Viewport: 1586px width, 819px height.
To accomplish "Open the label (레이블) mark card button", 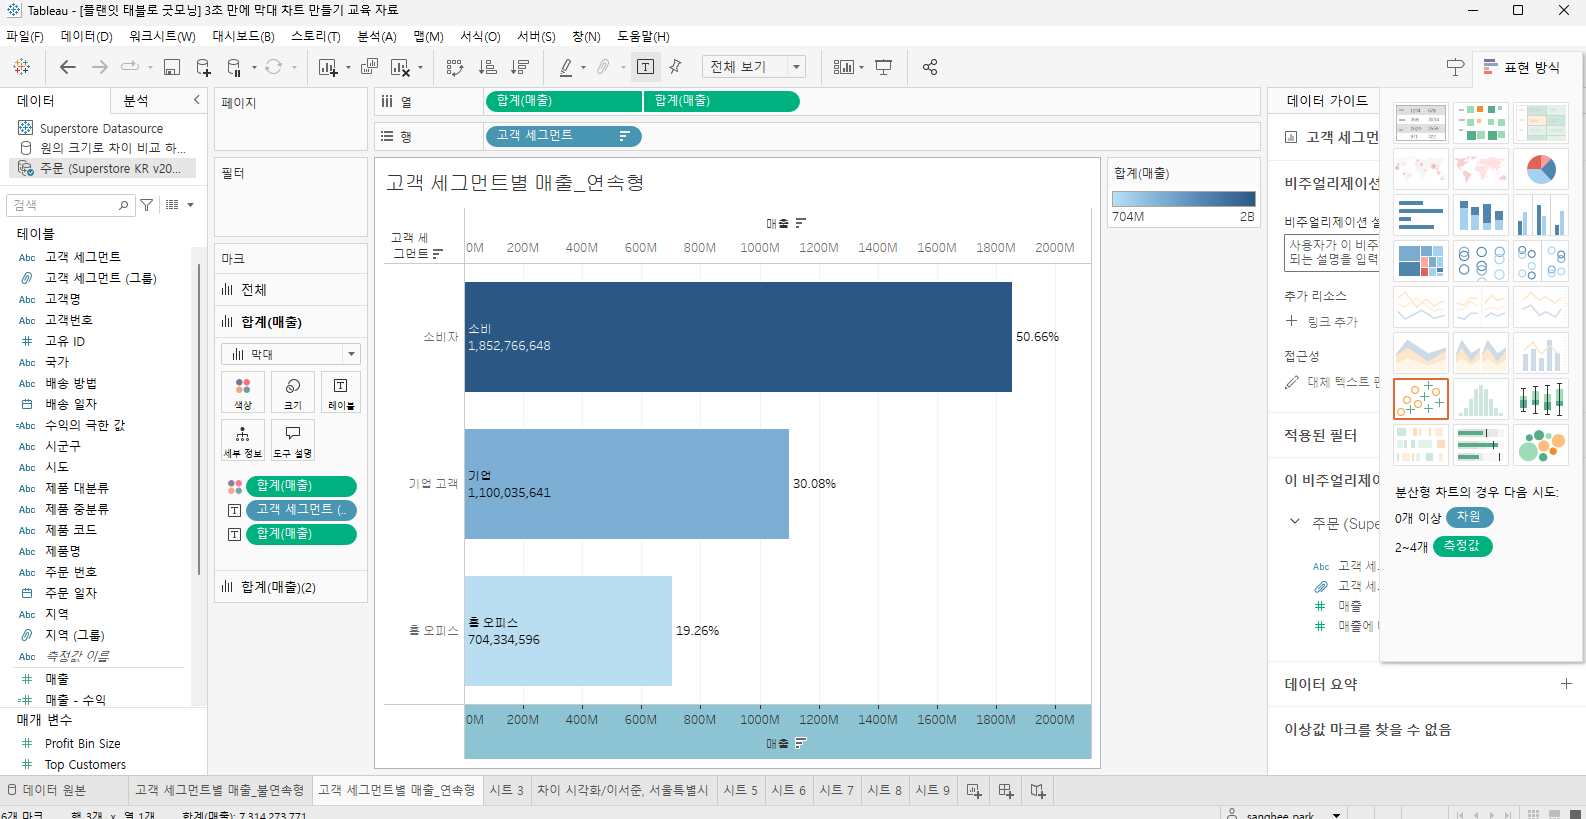I will [341, 392].
